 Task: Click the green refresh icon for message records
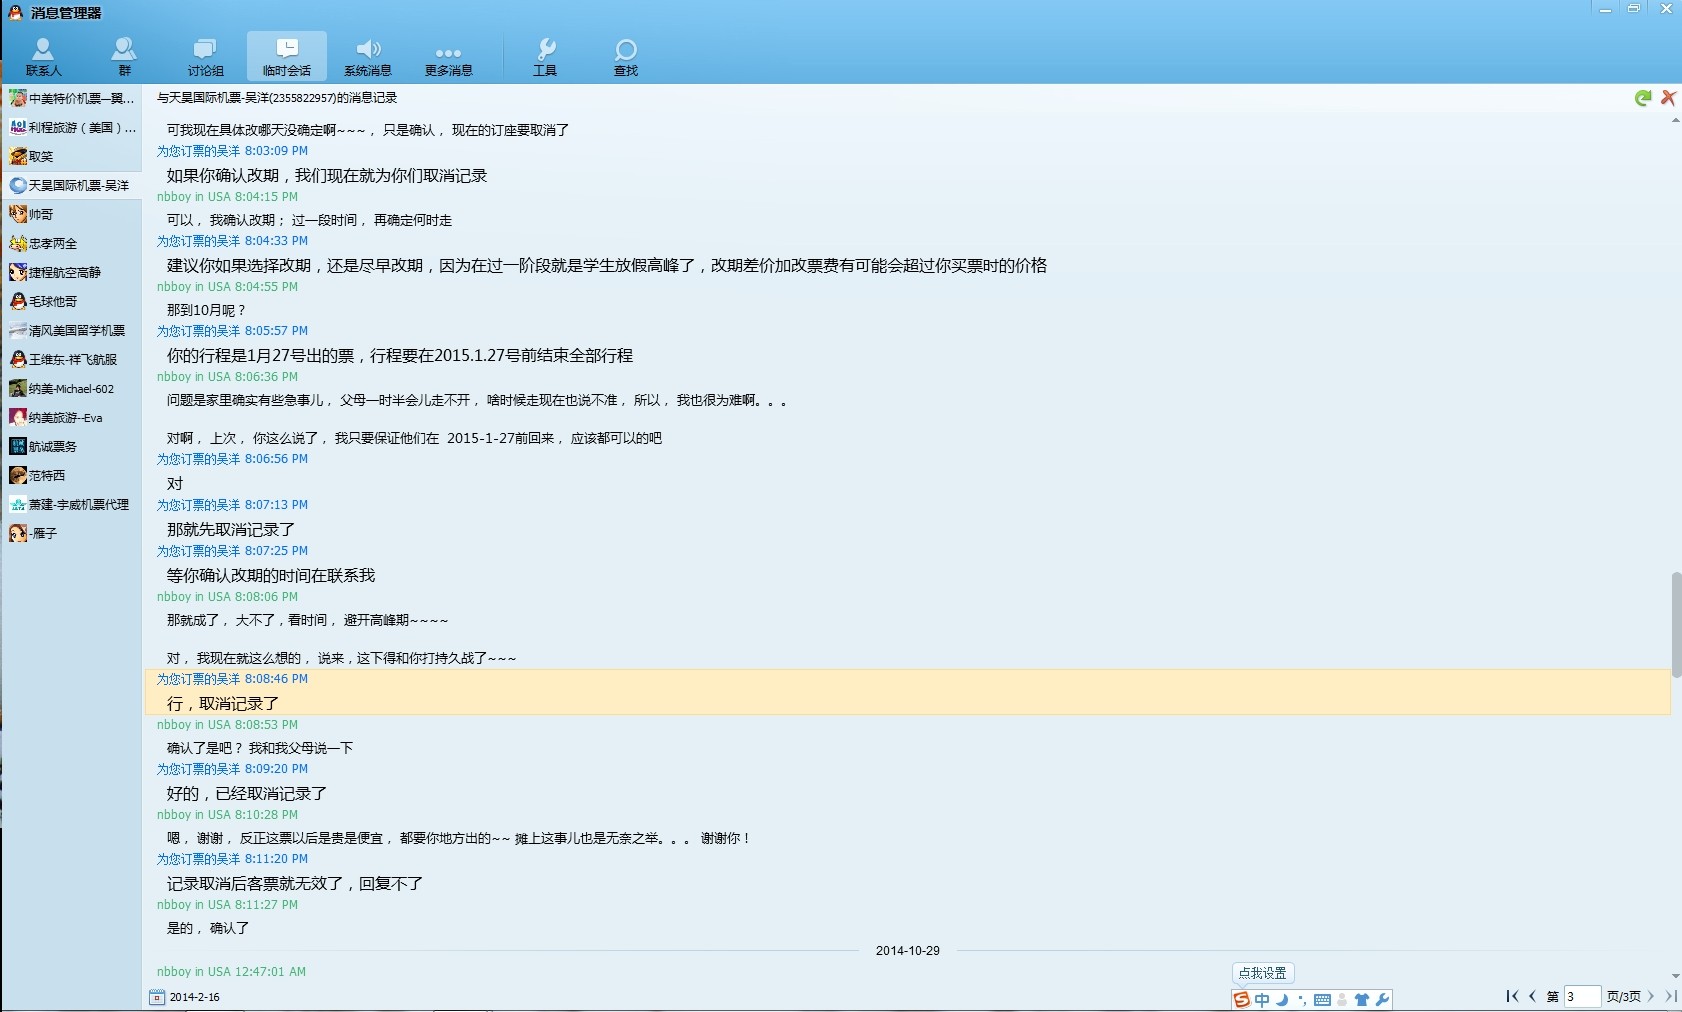pyautogui.click(x=1643, y=98)
